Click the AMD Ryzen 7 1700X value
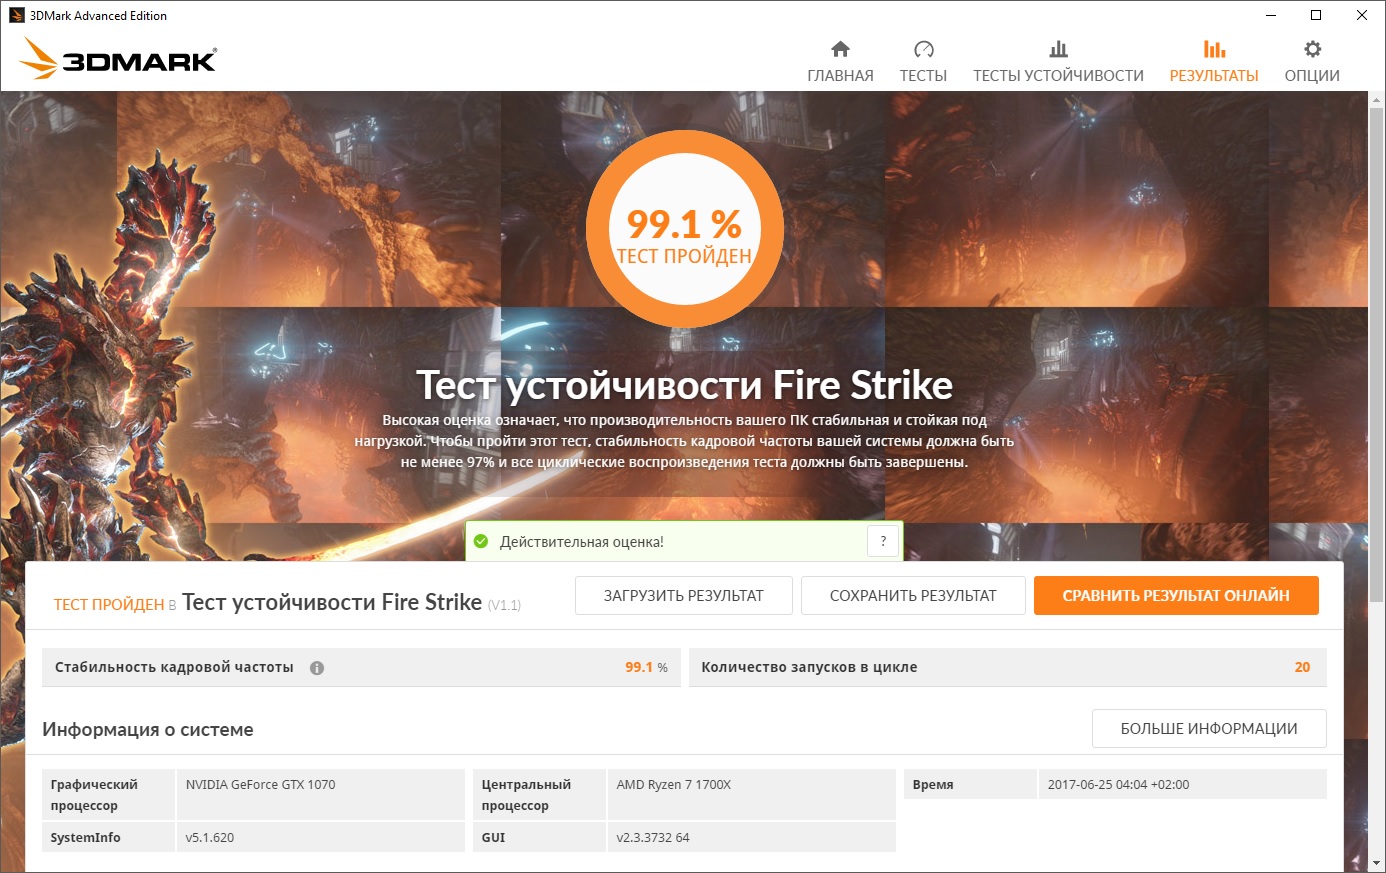Screen dimensions: 1386x873 click(674, 784)
